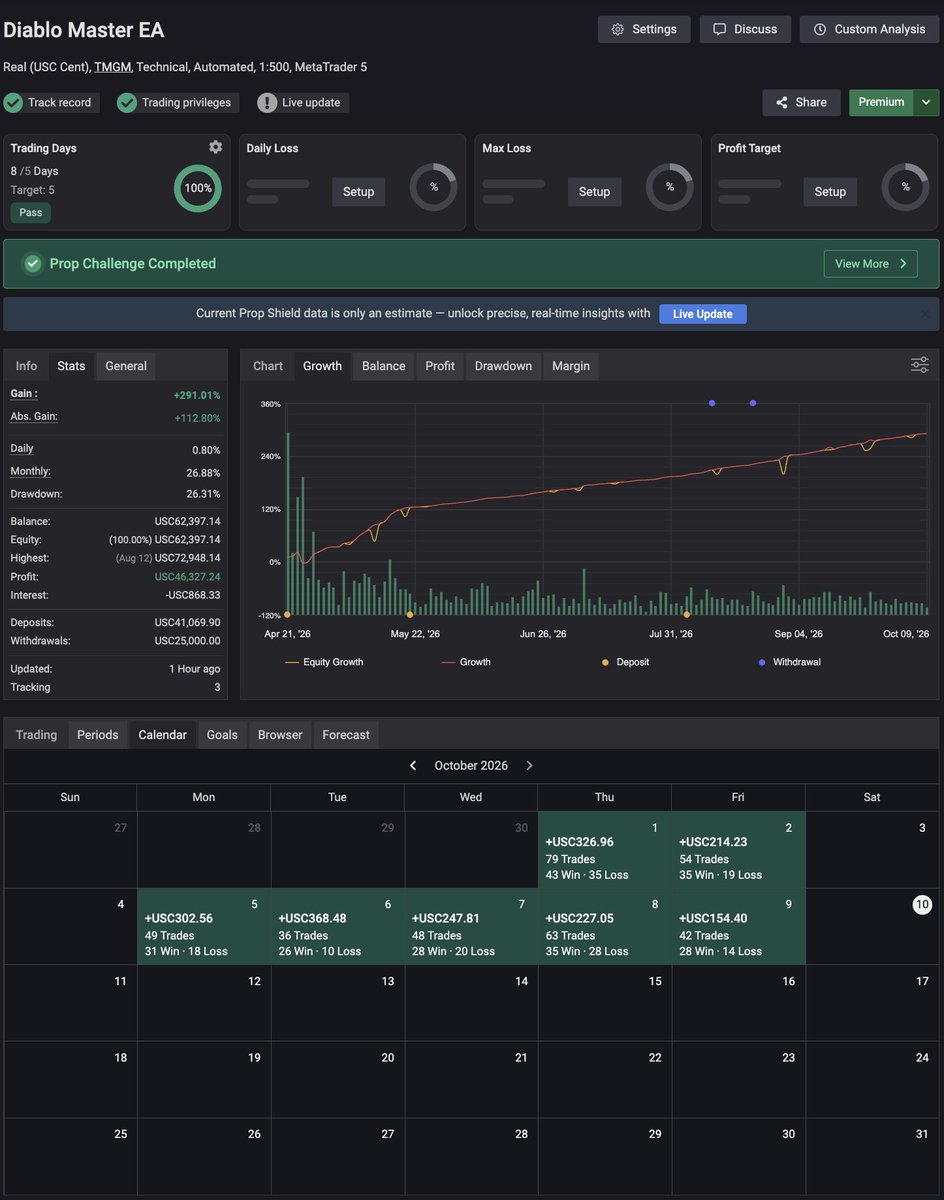Click the first blue withdrawal marker on chart
The height and width of the screenshot is (1200, 944).
pos(712,403)
